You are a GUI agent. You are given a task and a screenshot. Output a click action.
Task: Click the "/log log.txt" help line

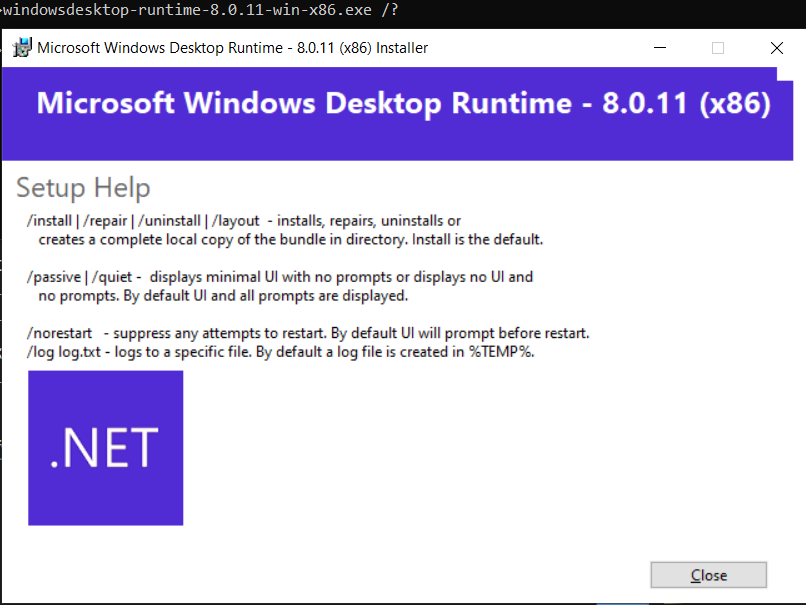click(281, 352)
